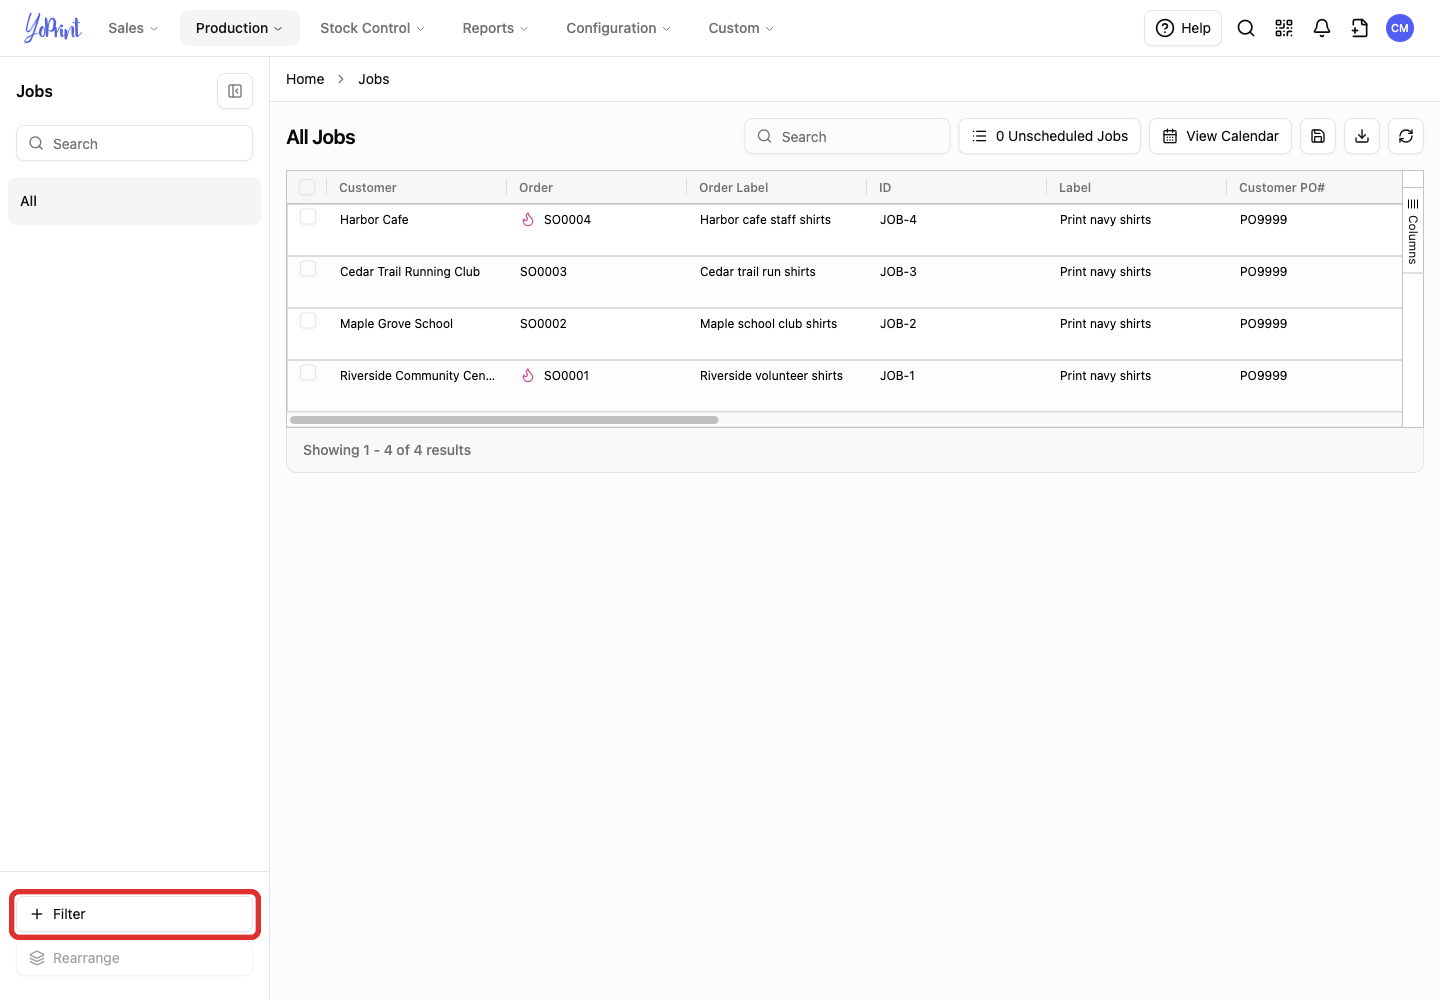The image size is (1440, 1000).
Task: Click the new document icon in header
Action: pyautogui.click(x=1360, y=28)
